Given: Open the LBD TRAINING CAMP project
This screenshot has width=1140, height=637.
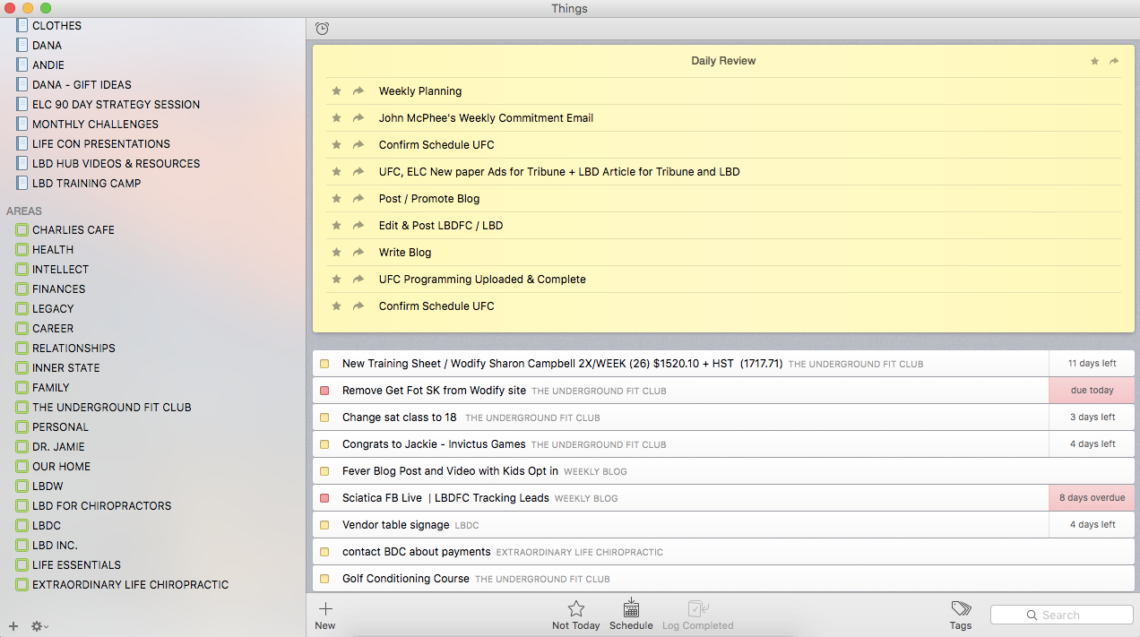Looking at the screenshot, I should click(86, 183).
